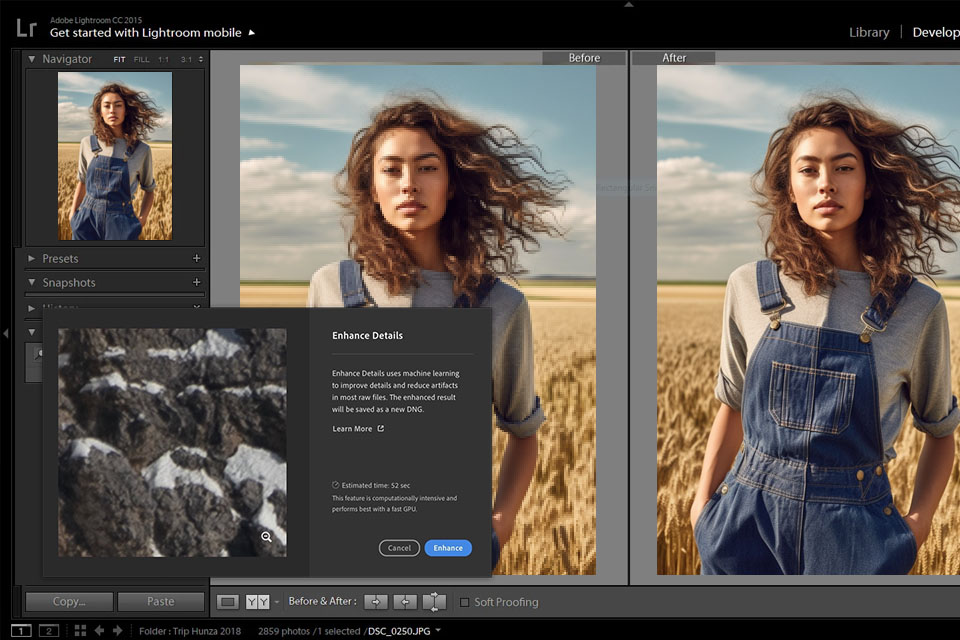Open the Learn More link
960x640 pixels.
[x=352, y=429]
